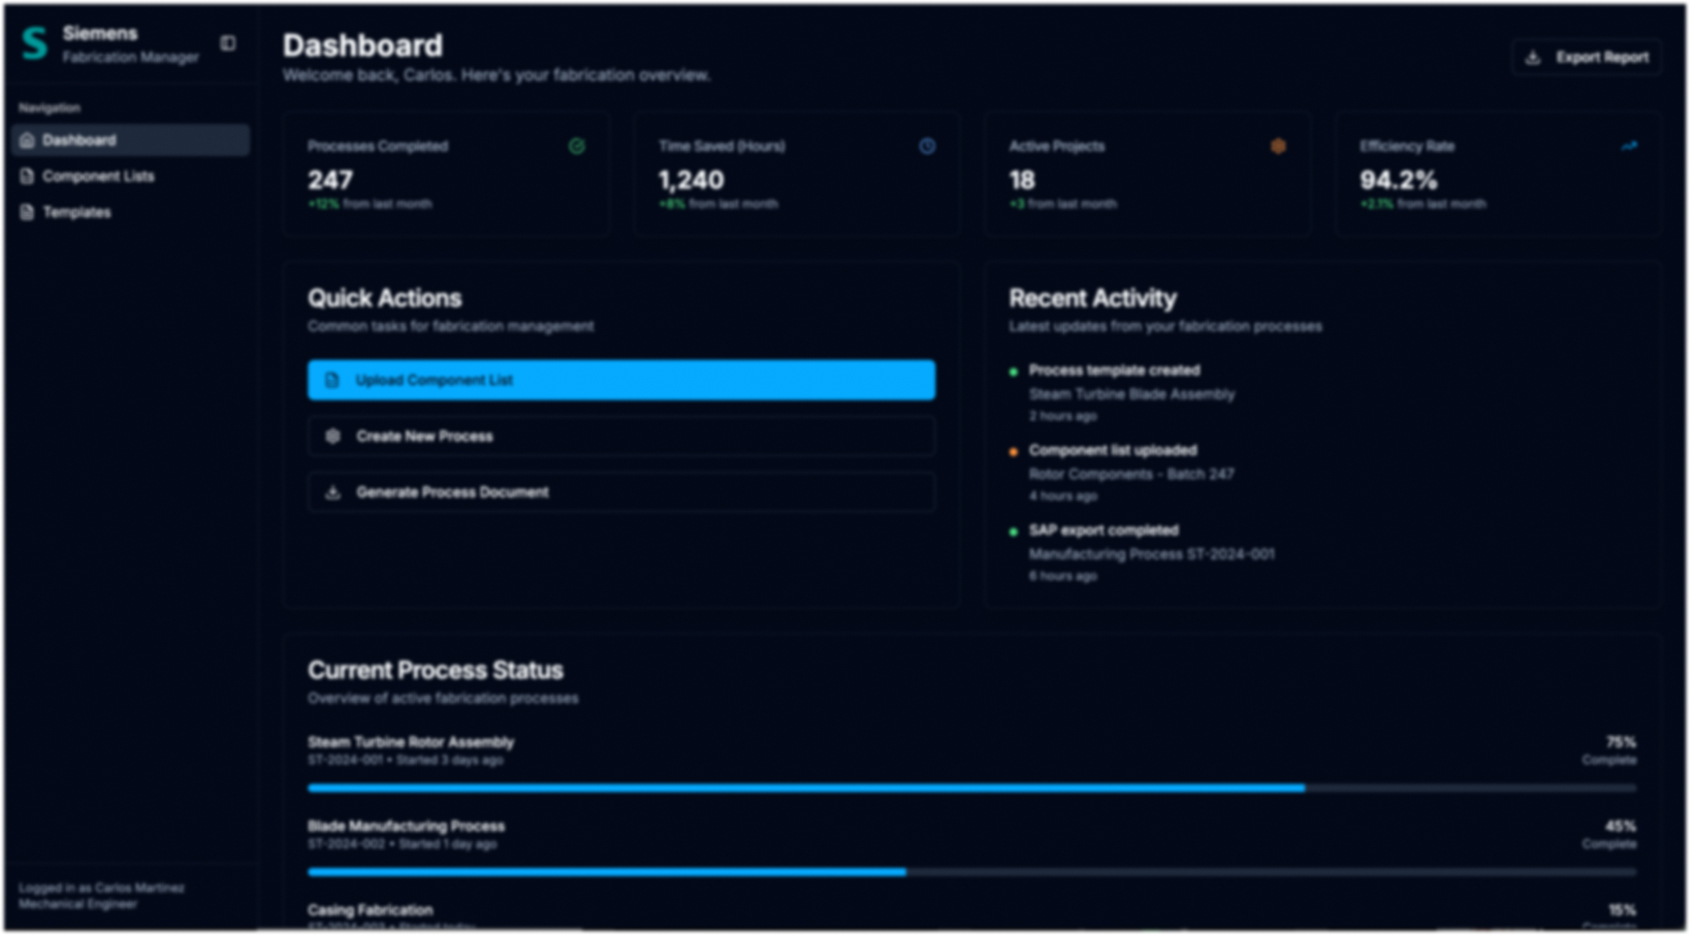Click the Siemens S logo
The height and width of the screenshot is (935, 1690).
[35, 44]
